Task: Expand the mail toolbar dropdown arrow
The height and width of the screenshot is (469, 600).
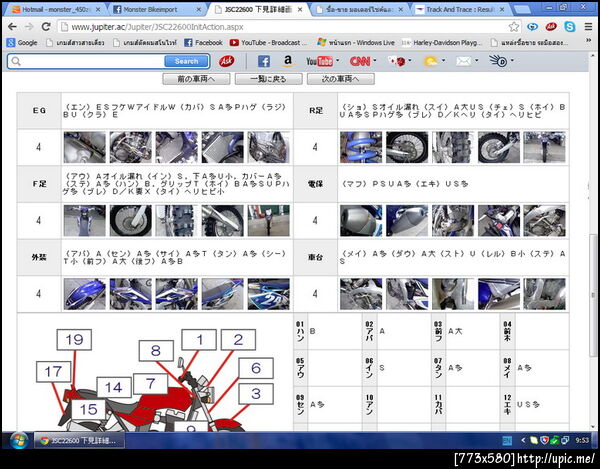Action: pos(476,60)
